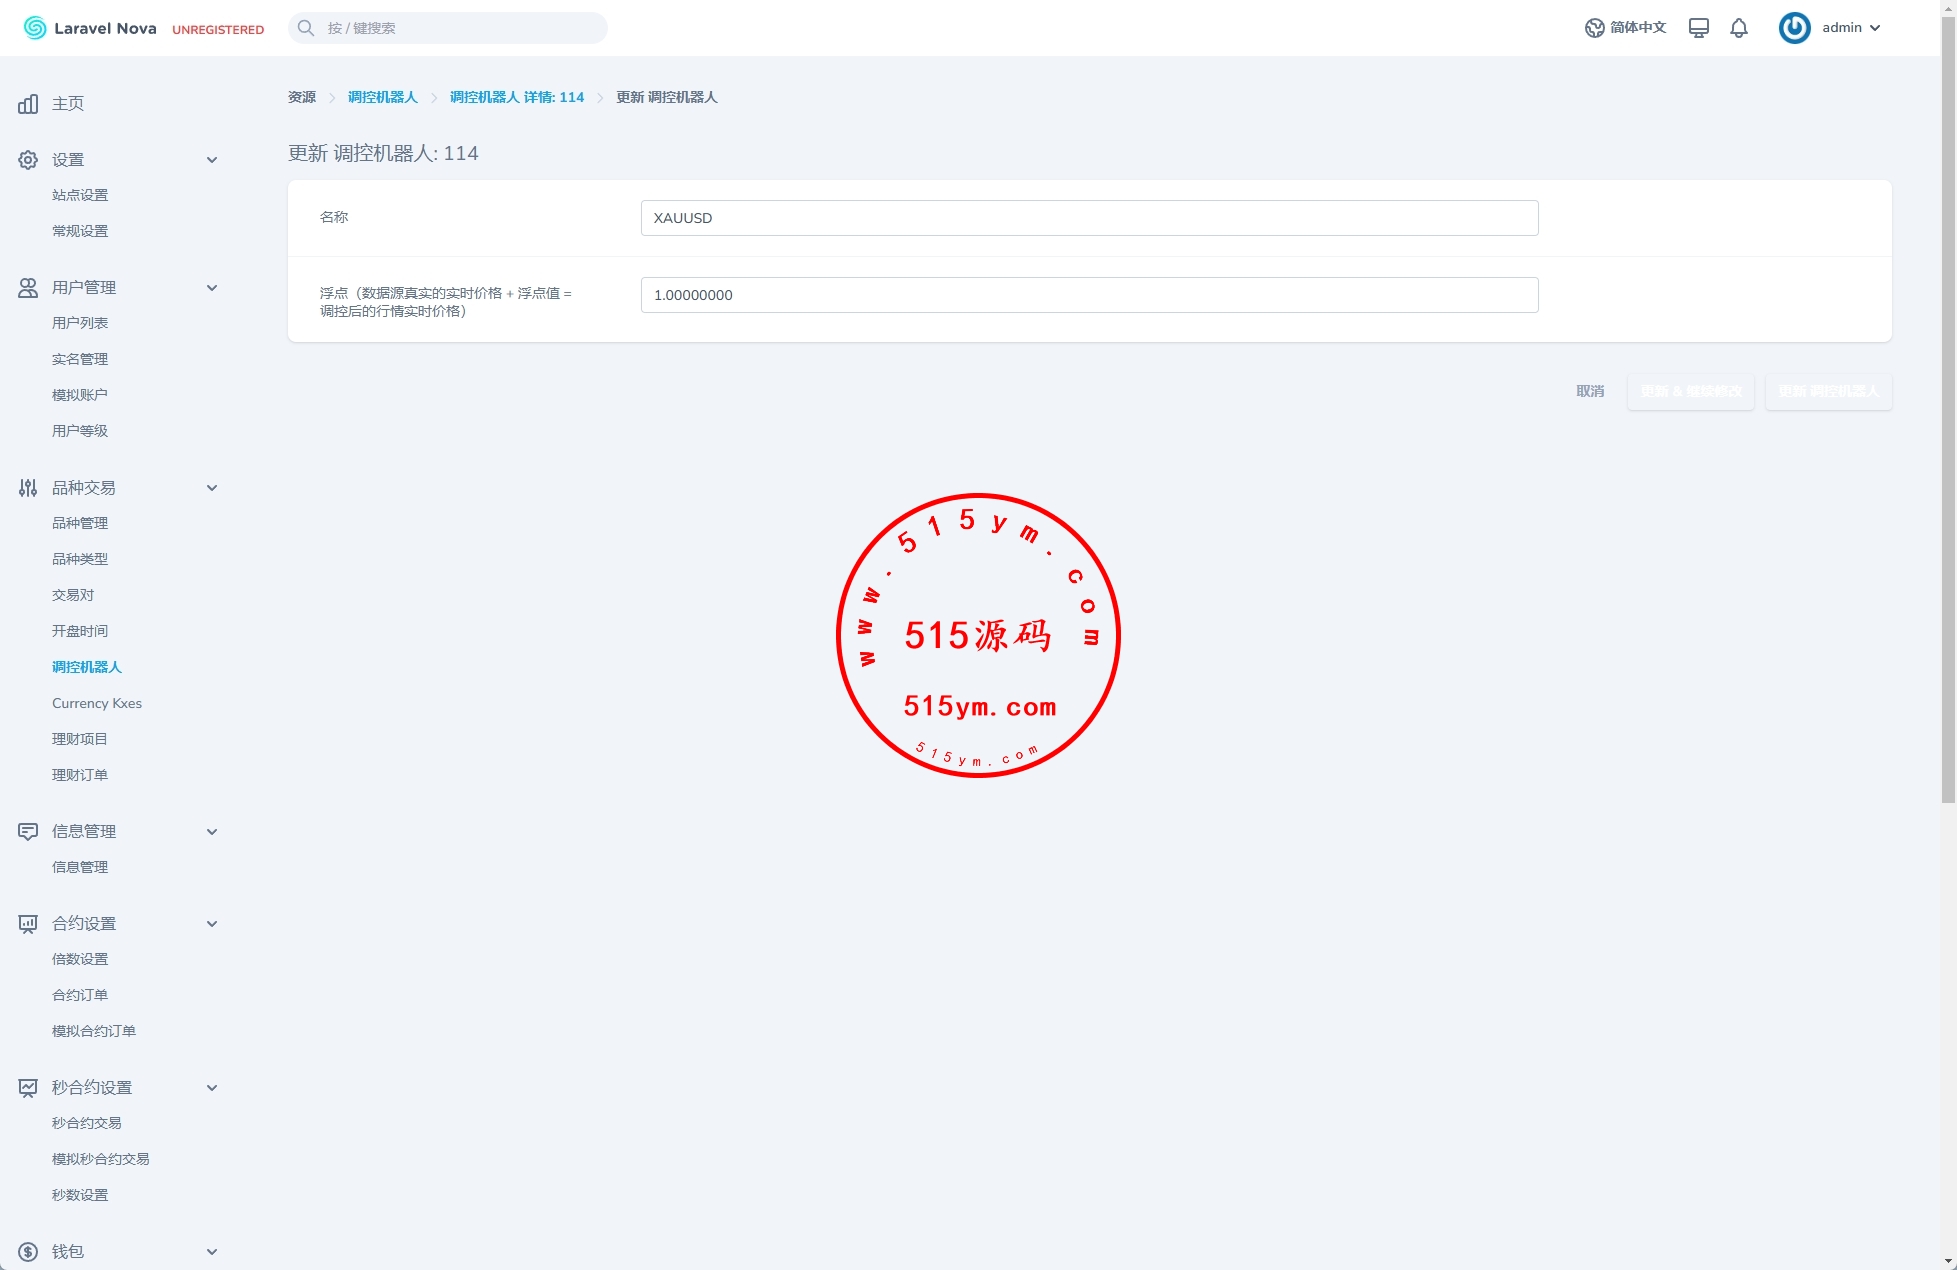1957x1270 pixels.
Task: Go to 用户列表 in sidebar
Action: click(x=80, y=323)
